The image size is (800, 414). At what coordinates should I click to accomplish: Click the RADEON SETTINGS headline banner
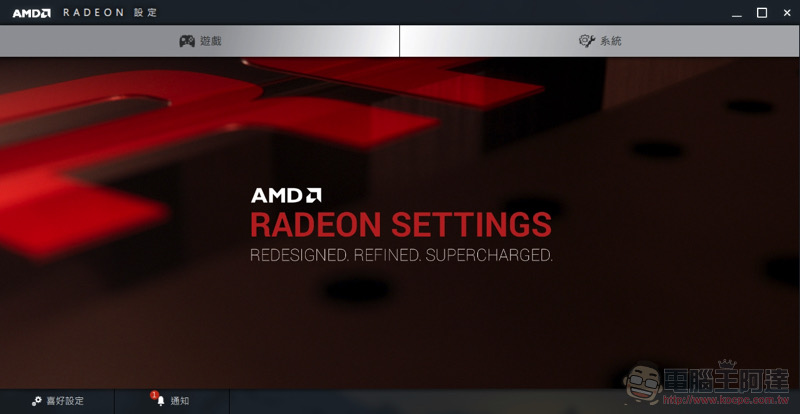click(401, 225)
